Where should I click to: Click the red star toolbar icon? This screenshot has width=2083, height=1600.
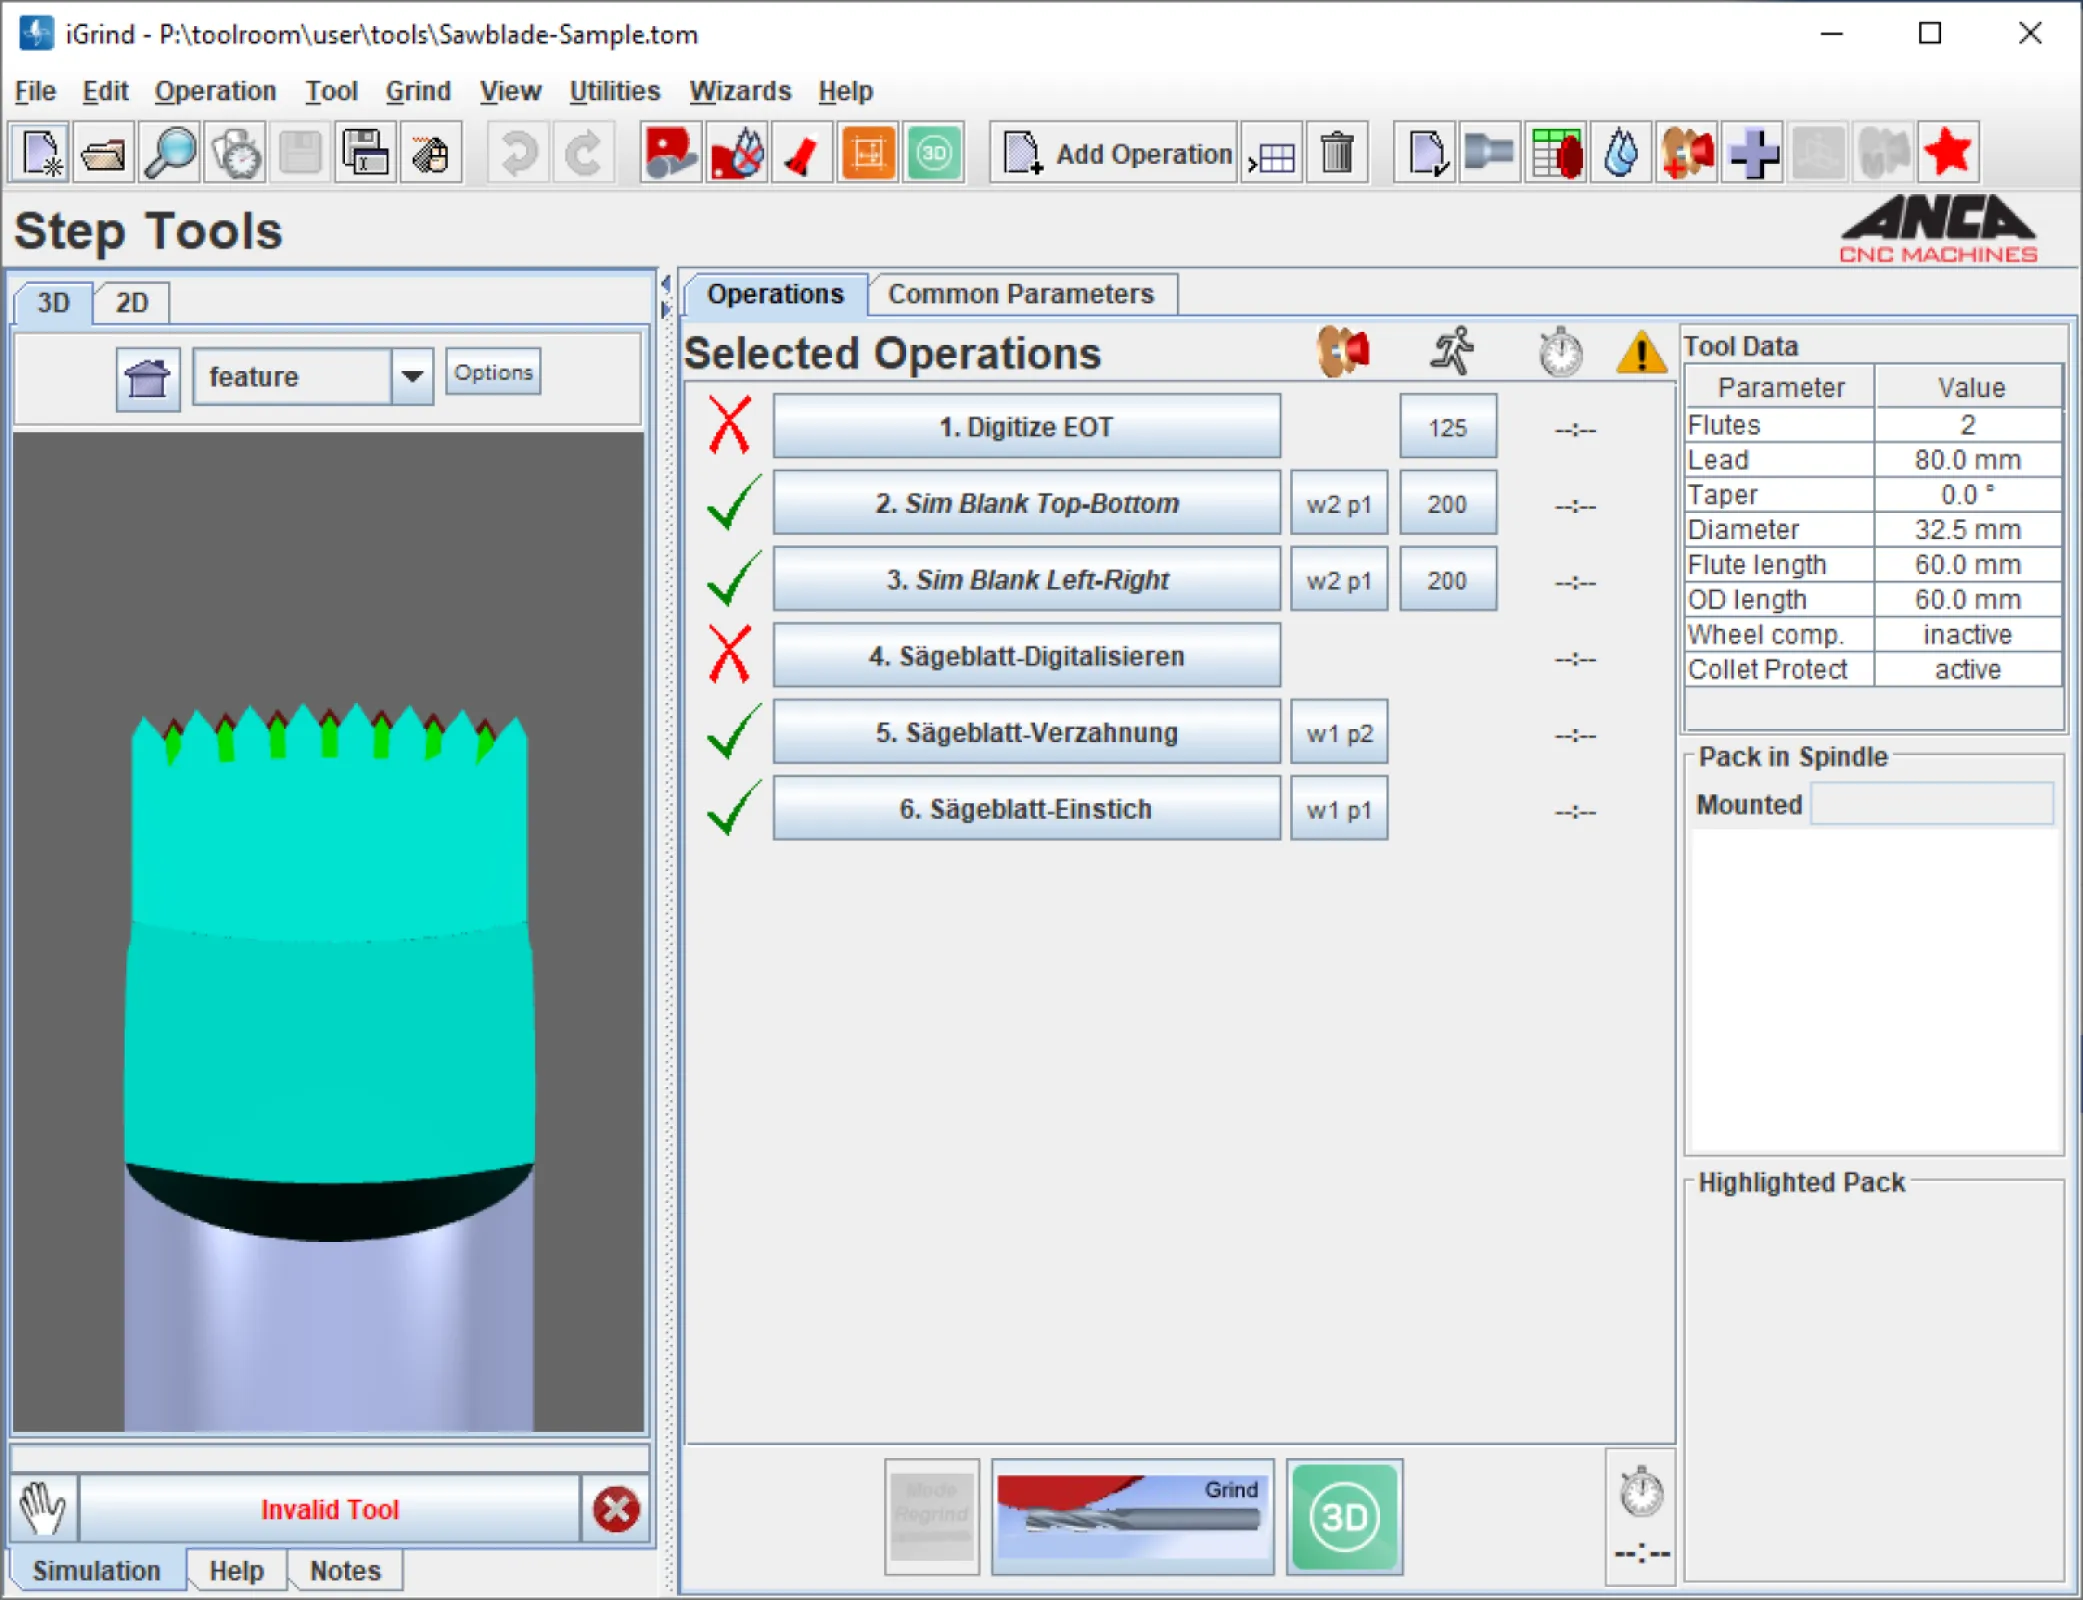tap(1949, 153)
